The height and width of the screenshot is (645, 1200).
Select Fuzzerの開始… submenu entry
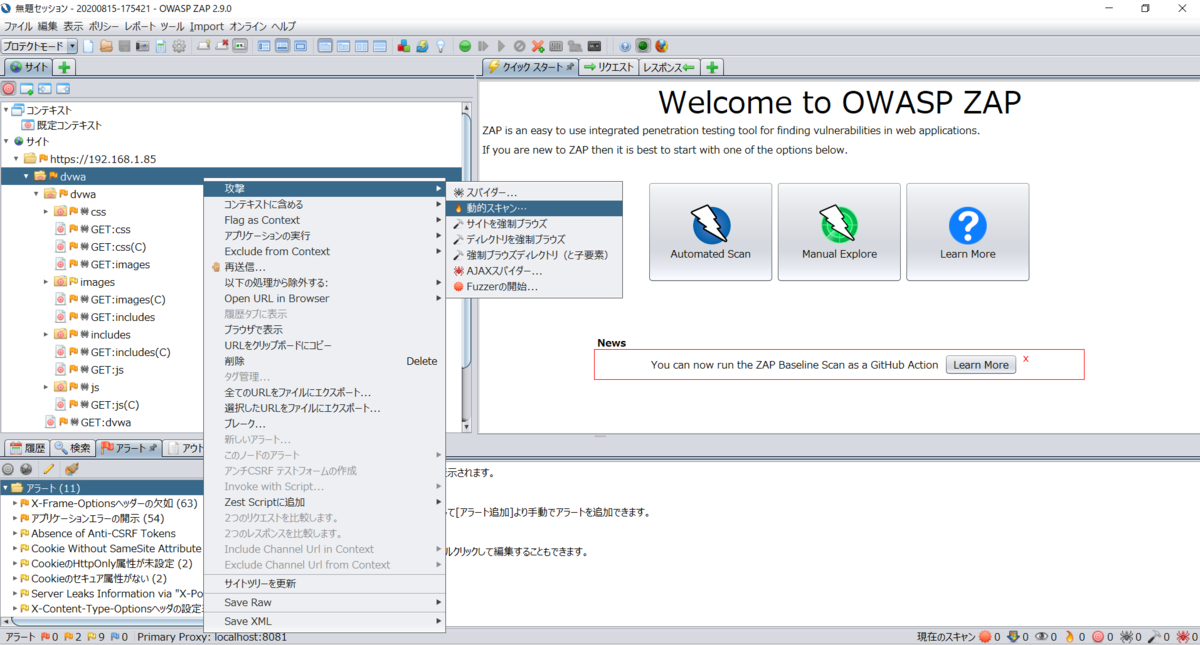(534, 287)
